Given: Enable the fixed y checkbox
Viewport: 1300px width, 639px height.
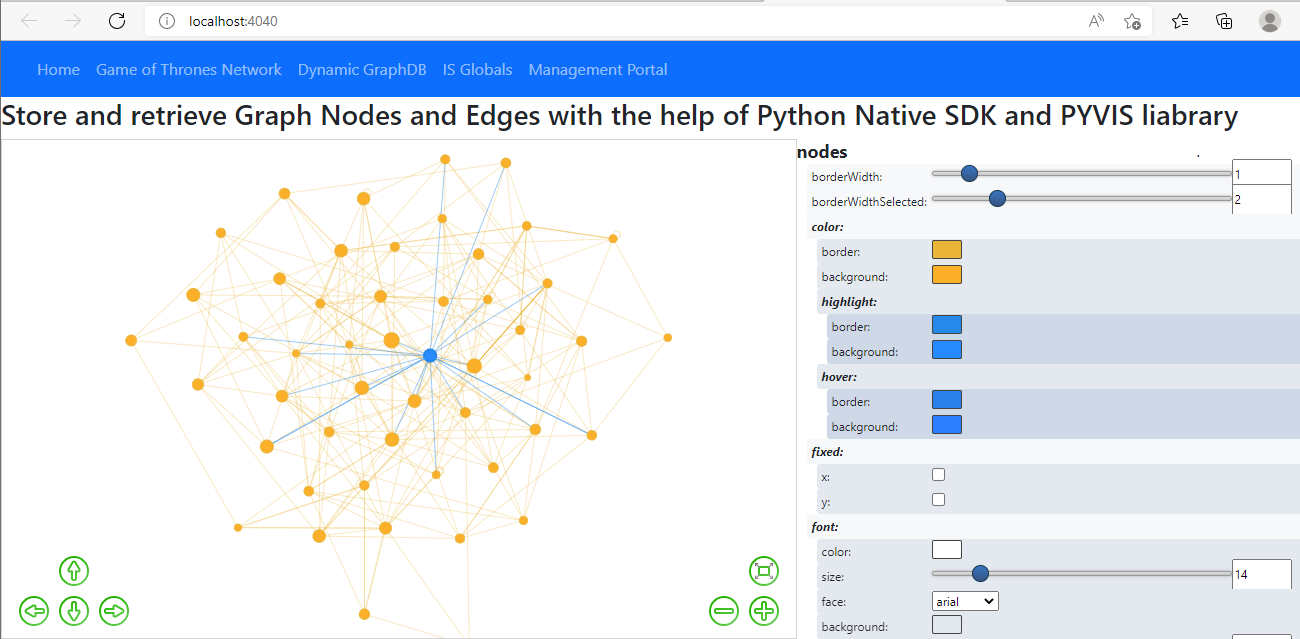Looking at the screenshot, I should (938, 500).
